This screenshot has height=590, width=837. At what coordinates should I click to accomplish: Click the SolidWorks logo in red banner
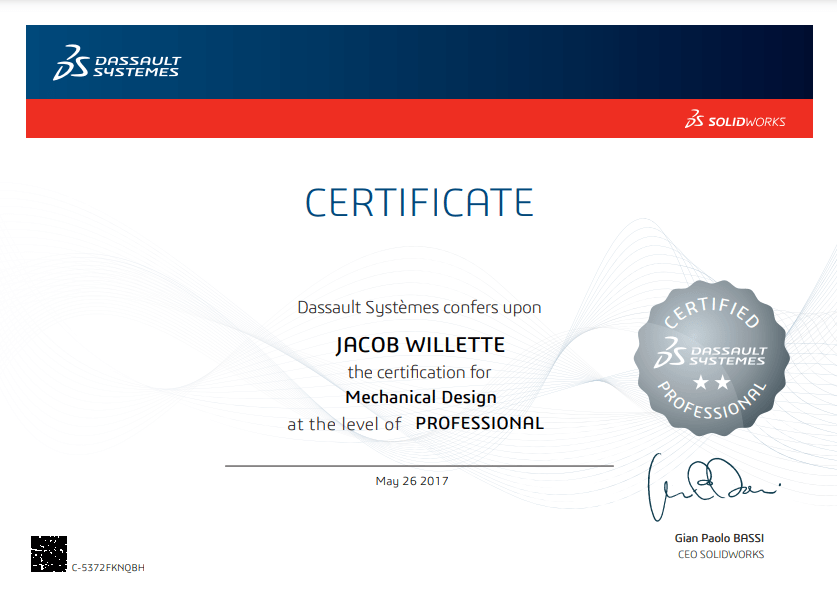pyautogui.click(x=735, y=121)
